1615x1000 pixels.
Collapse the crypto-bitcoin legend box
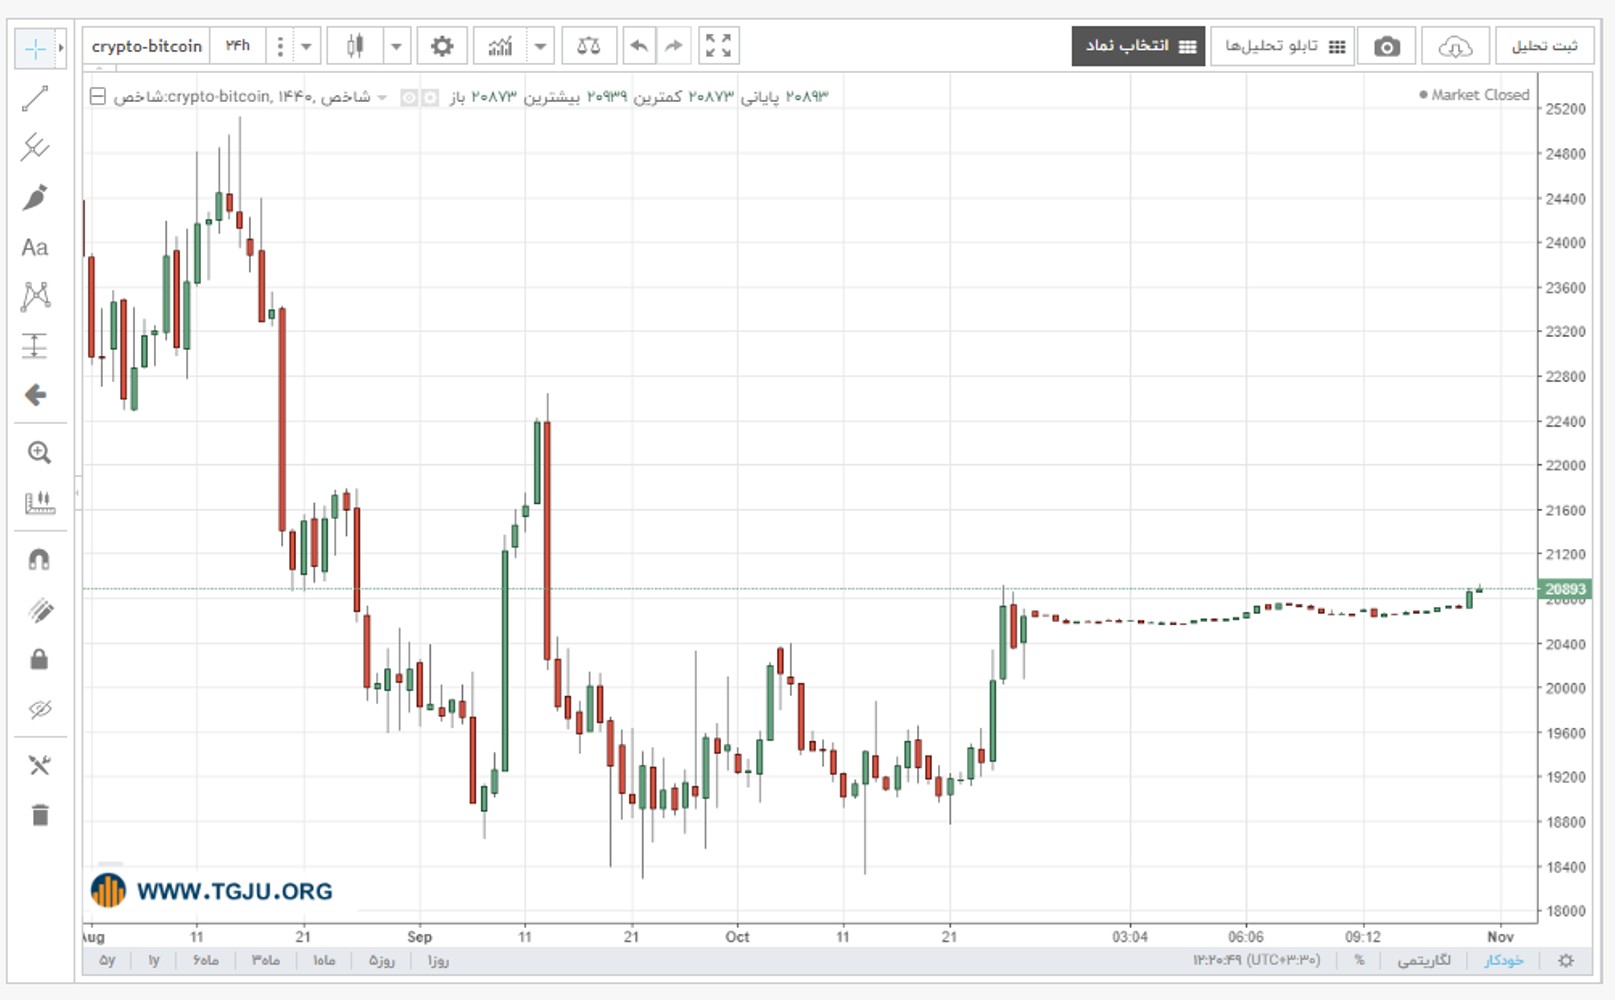point(98,97)
